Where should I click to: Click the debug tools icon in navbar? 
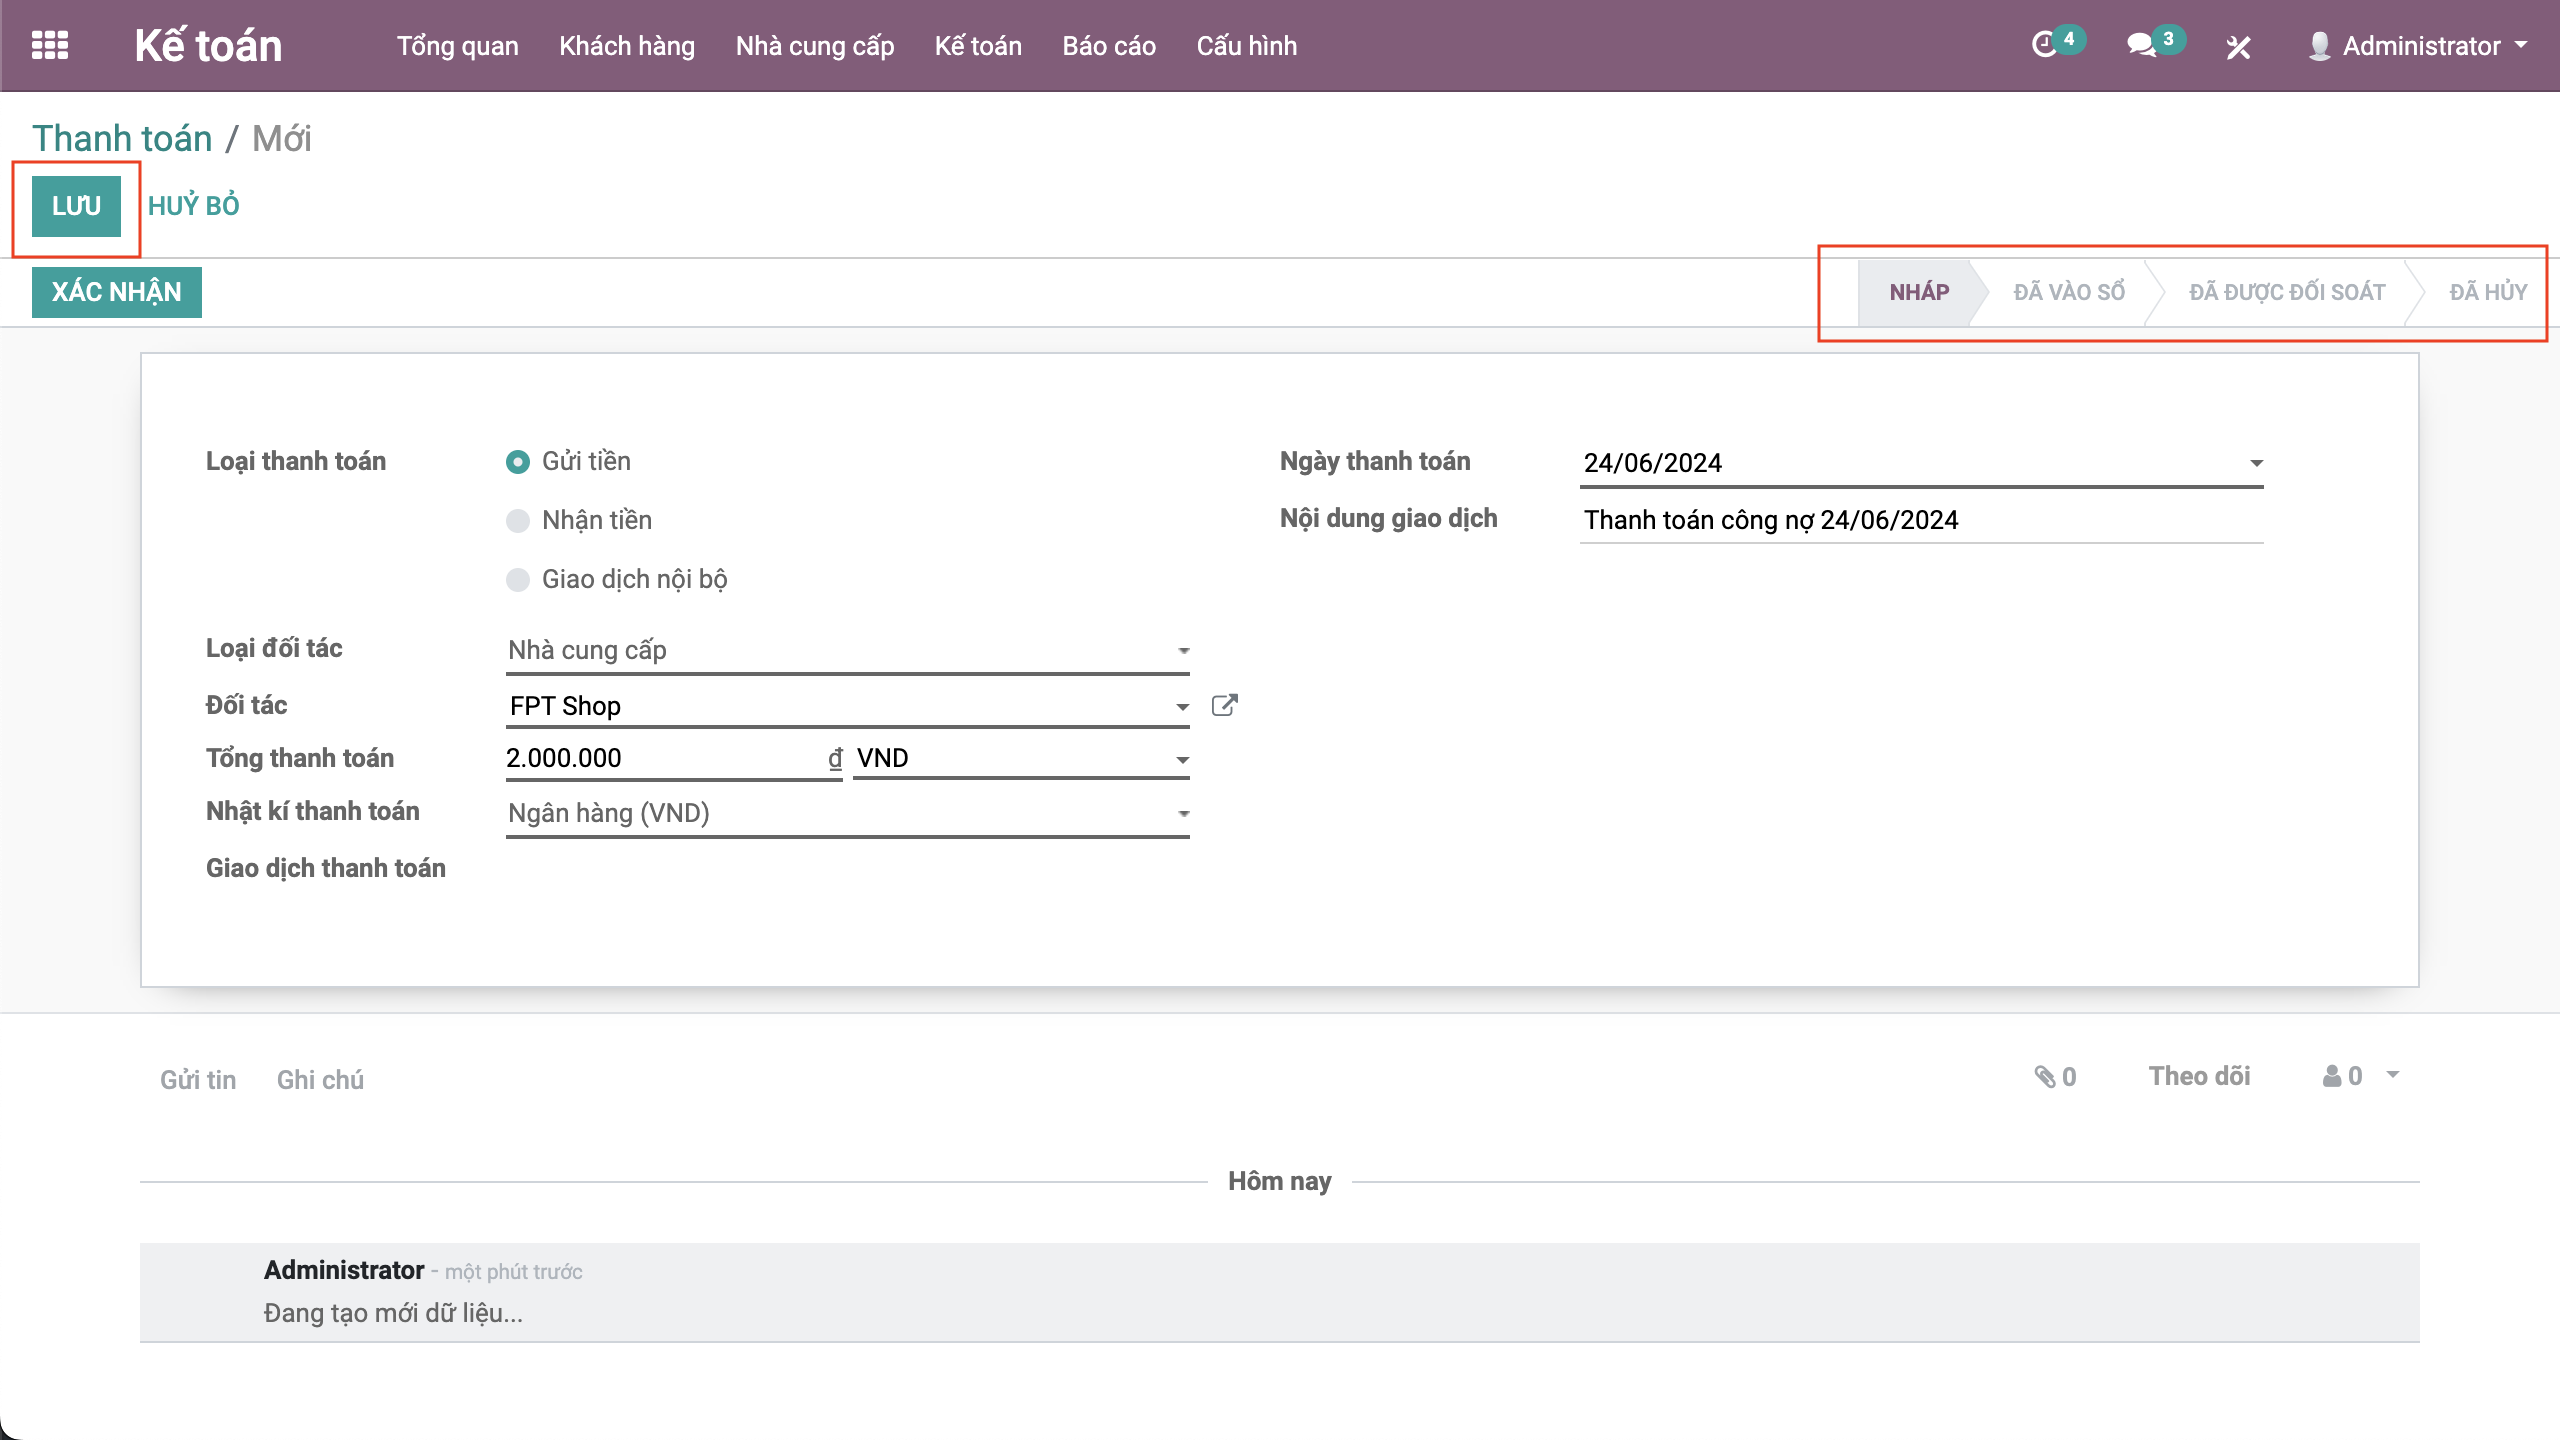click(x=2238, y=47)
